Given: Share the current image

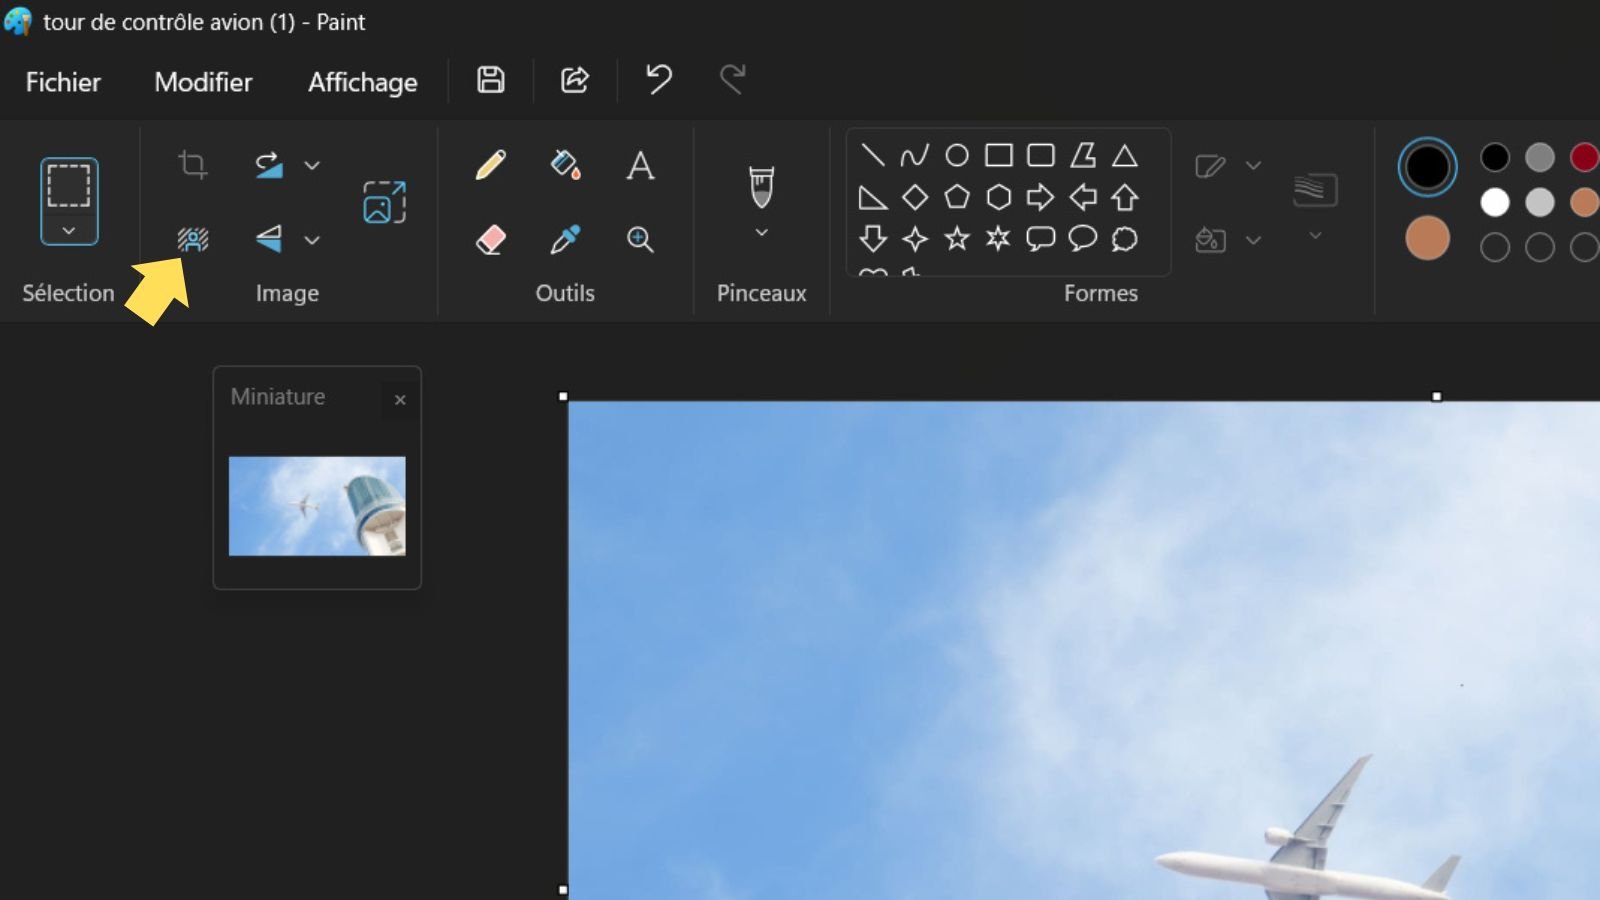Looking at the screenshot, I should coord(575,80).
